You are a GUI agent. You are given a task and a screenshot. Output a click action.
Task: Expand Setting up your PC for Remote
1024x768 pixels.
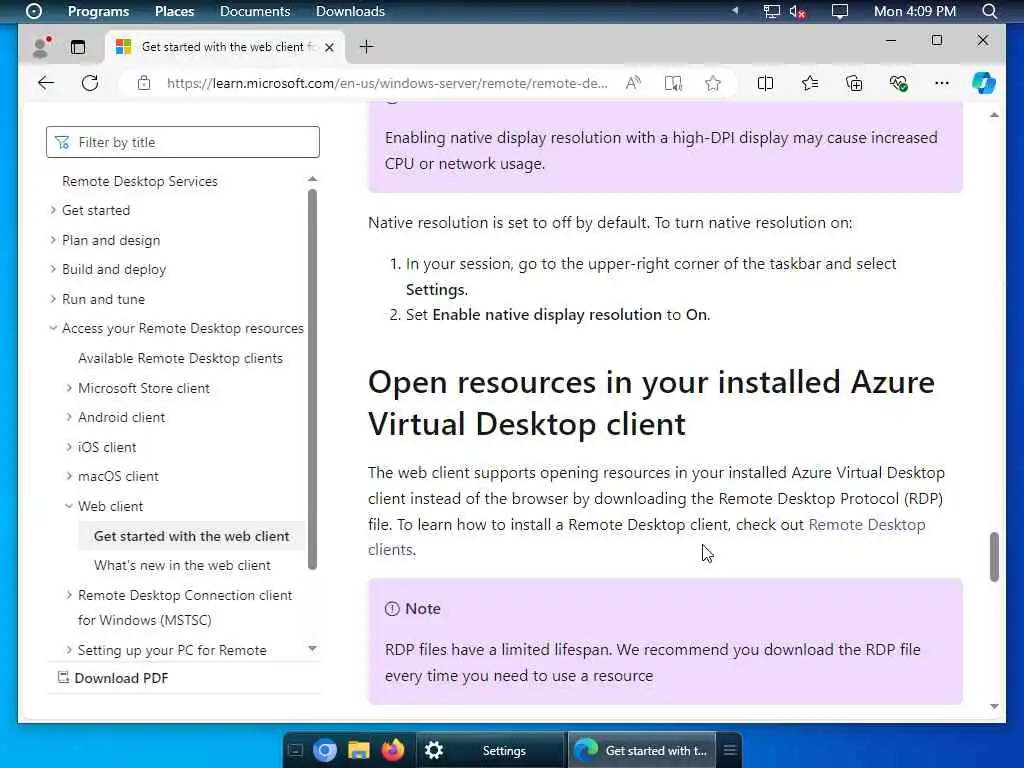[69, 650]
